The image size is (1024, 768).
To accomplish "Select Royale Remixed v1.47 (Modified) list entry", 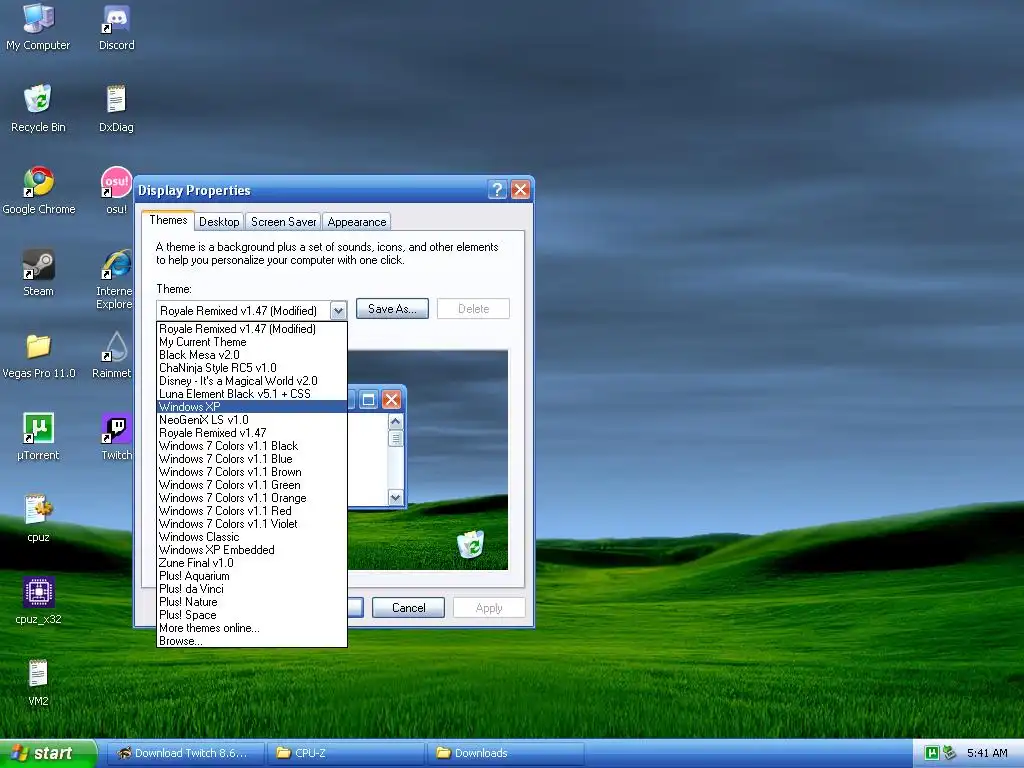I will pyautogui.click(x=251, y=328).
